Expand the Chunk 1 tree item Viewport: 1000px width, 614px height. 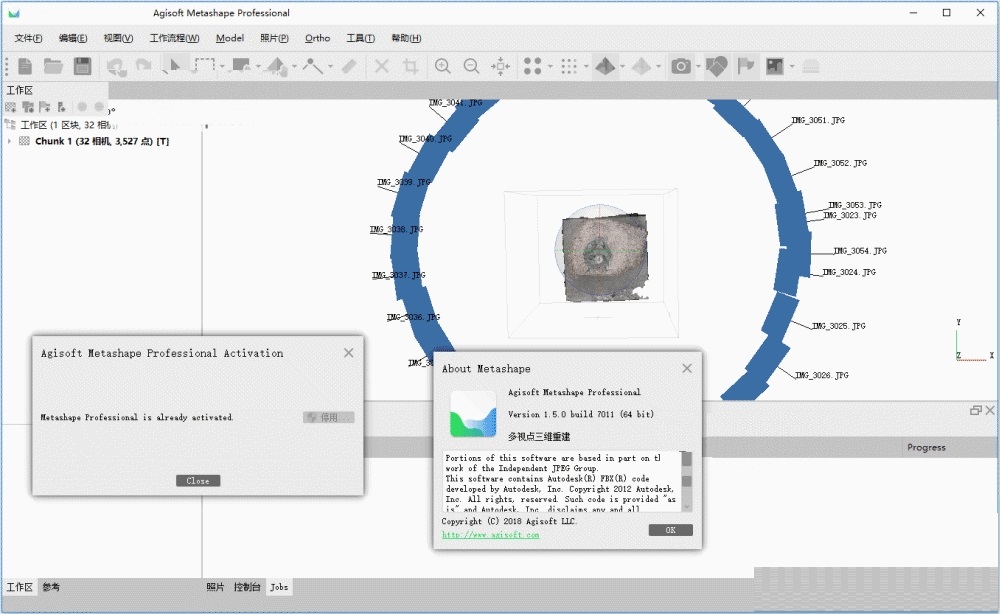(x=10, y=141)
